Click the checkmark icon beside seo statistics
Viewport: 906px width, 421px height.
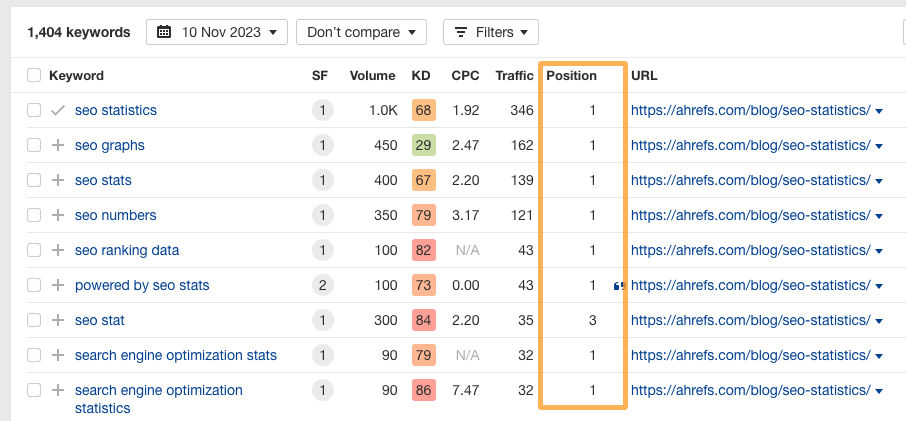pos(58,110)
